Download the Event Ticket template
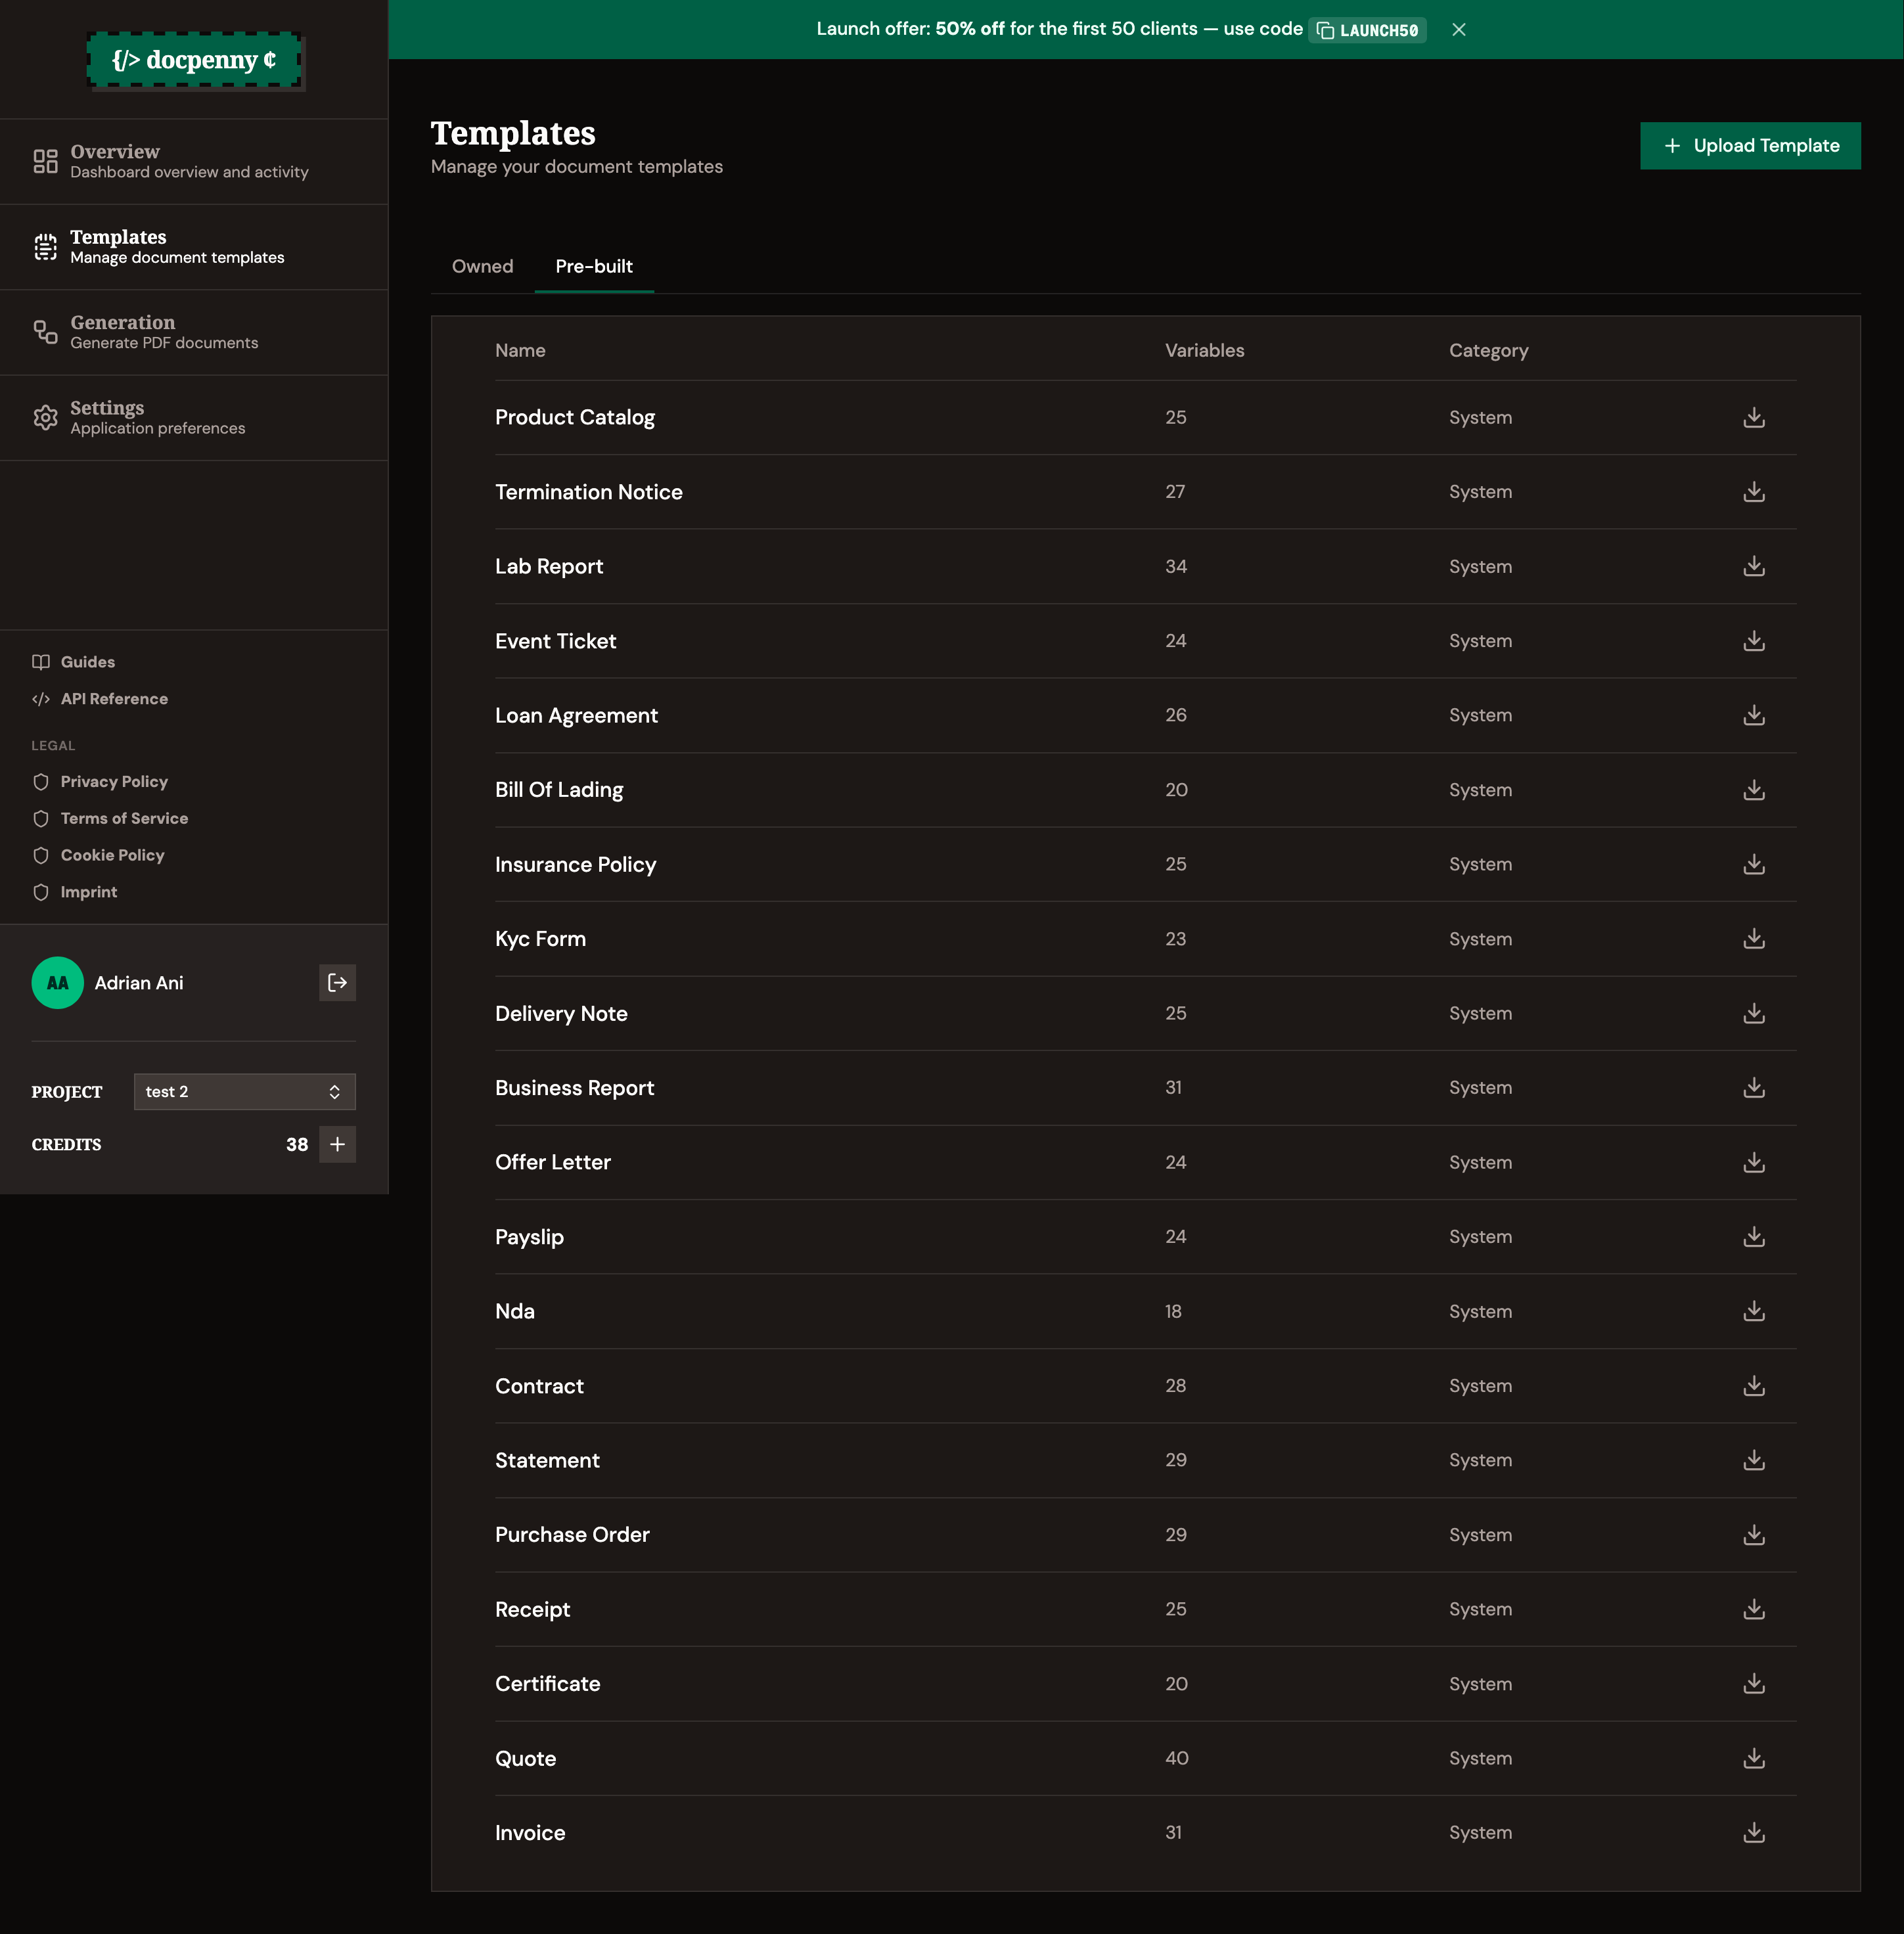 [1753, 641]
